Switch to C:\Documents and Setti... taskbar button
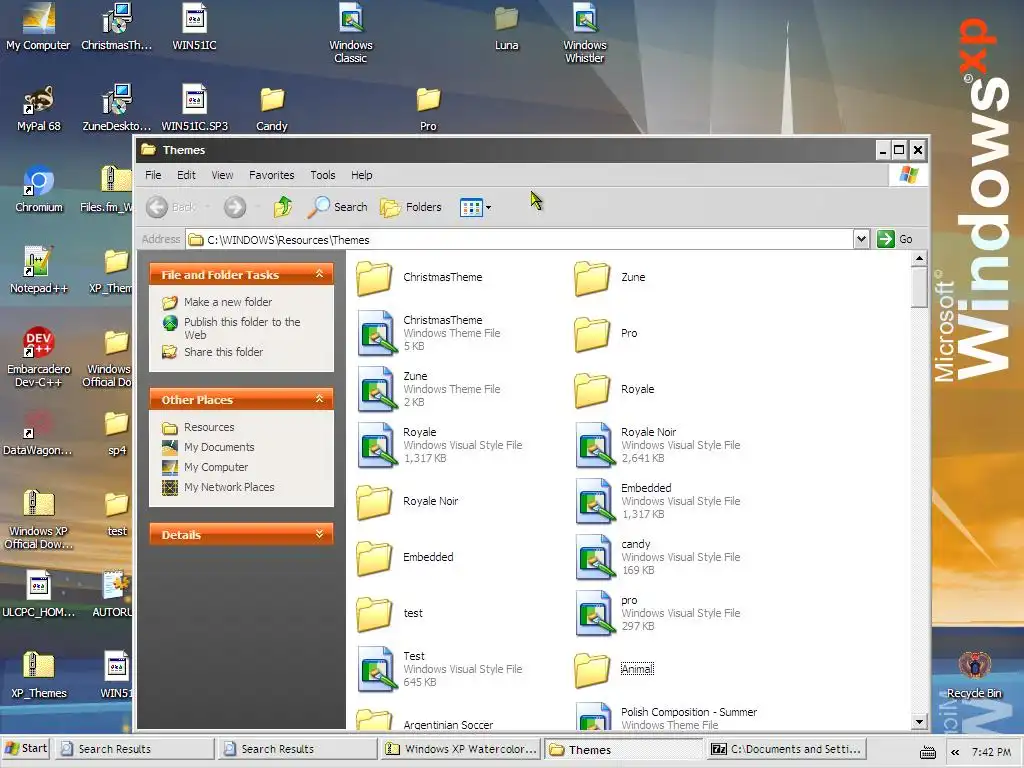1024x768 pixels. pyautogui.click(x=786, y=749)
